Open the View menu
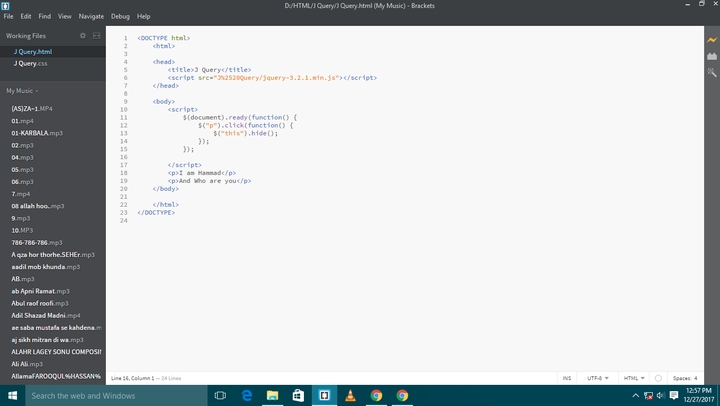This screenshot has height=406, width=720. (x=64, y=16)
